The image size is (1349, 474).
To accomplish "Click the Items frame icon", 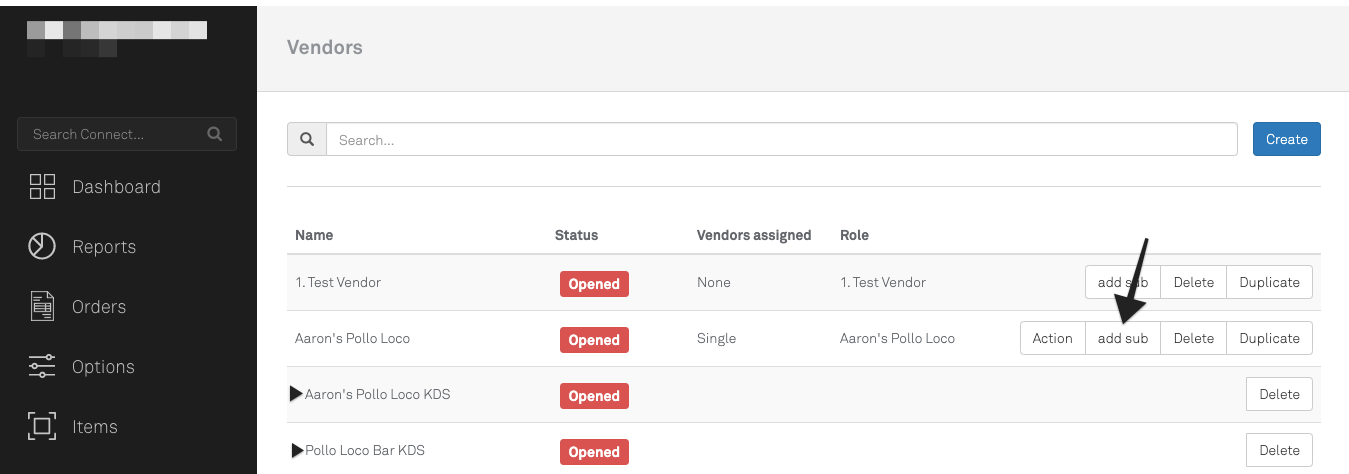I will 42,427.
